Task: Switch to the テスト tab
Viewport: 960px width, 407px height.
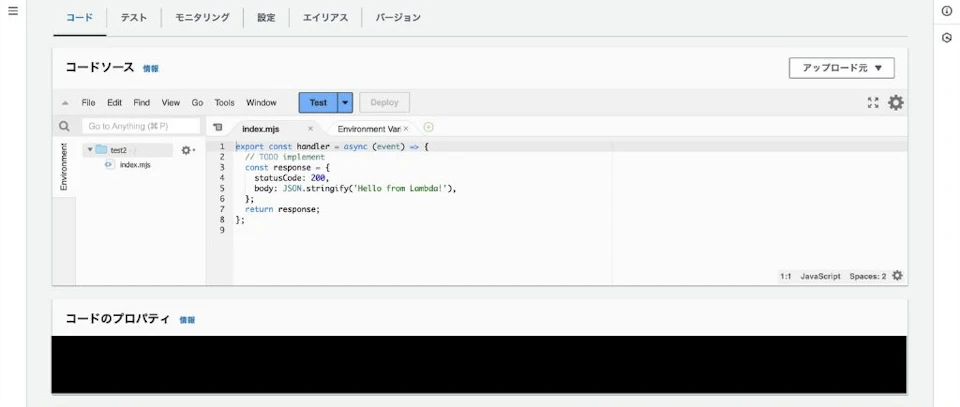Action: click(133, 18)
